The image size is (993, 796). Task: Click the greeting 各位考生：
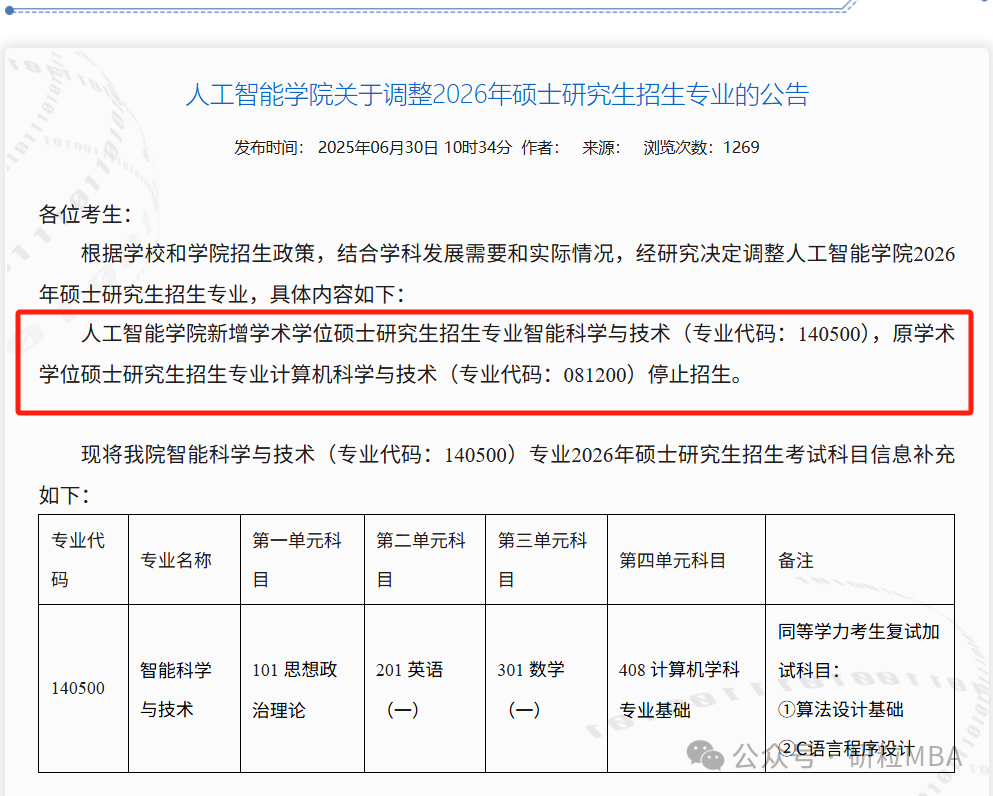tap(85, 214)
